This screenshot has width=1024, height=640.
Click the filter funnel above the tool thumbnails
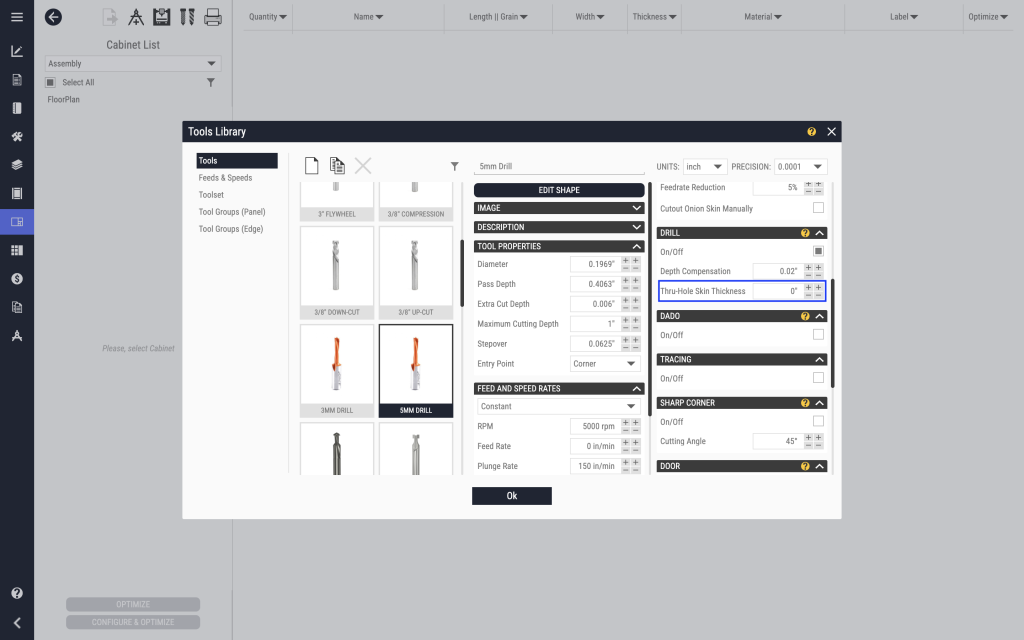tap(454, 167)
